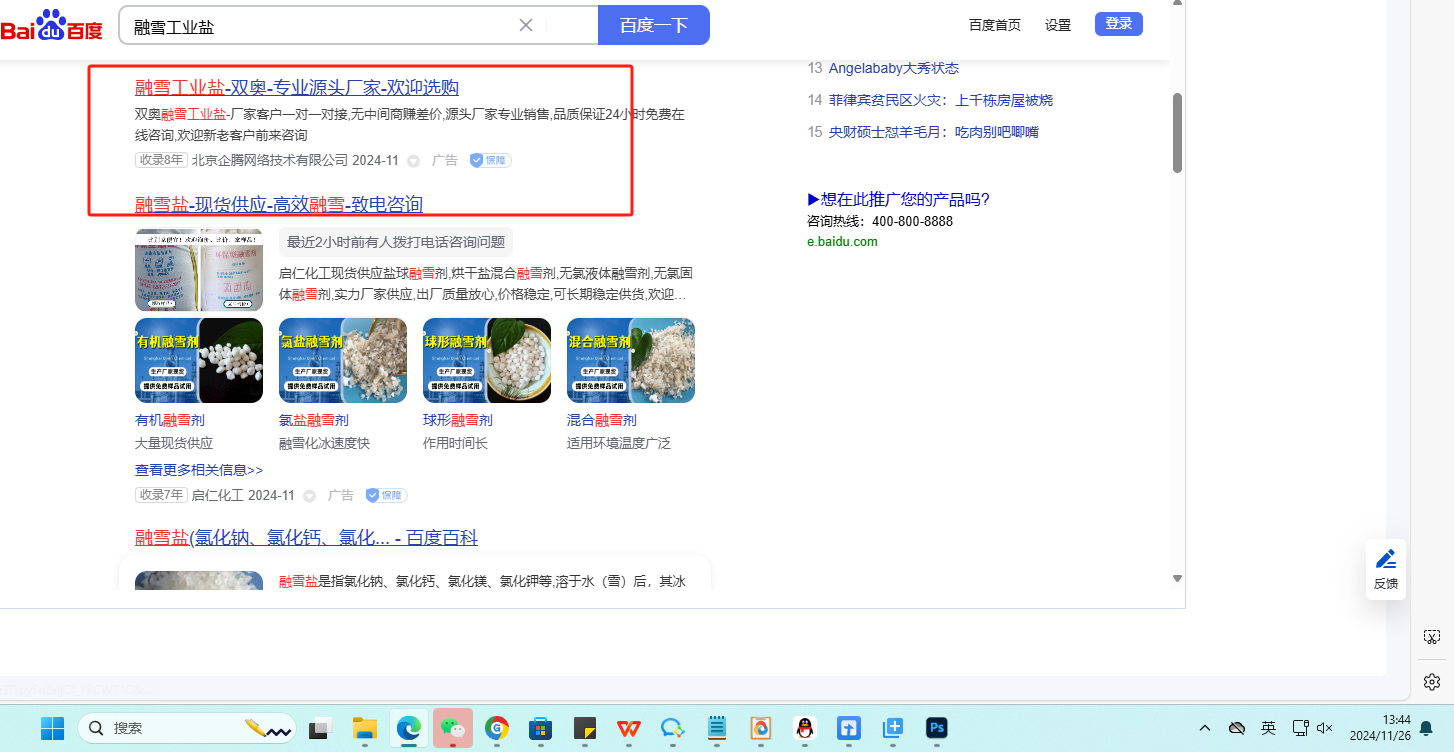Click the Baidu logo

click(52, 26)
